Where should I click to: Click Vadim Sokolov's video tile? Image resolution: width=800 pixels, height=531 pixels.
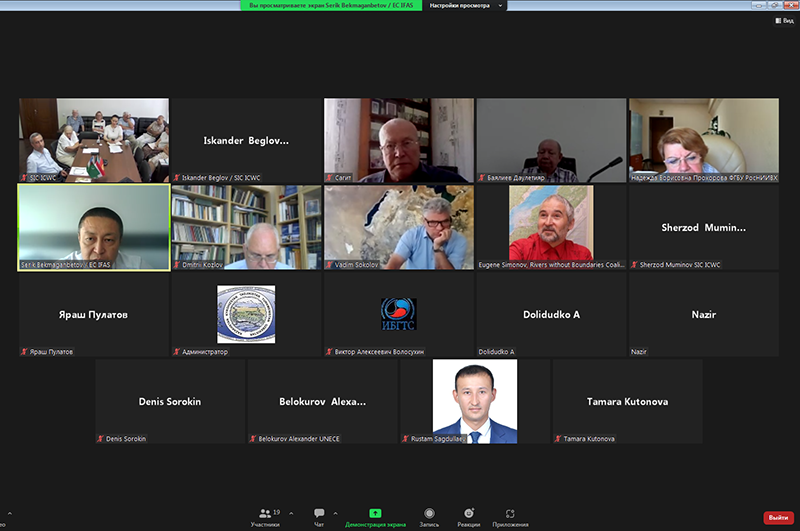(398, 227)
